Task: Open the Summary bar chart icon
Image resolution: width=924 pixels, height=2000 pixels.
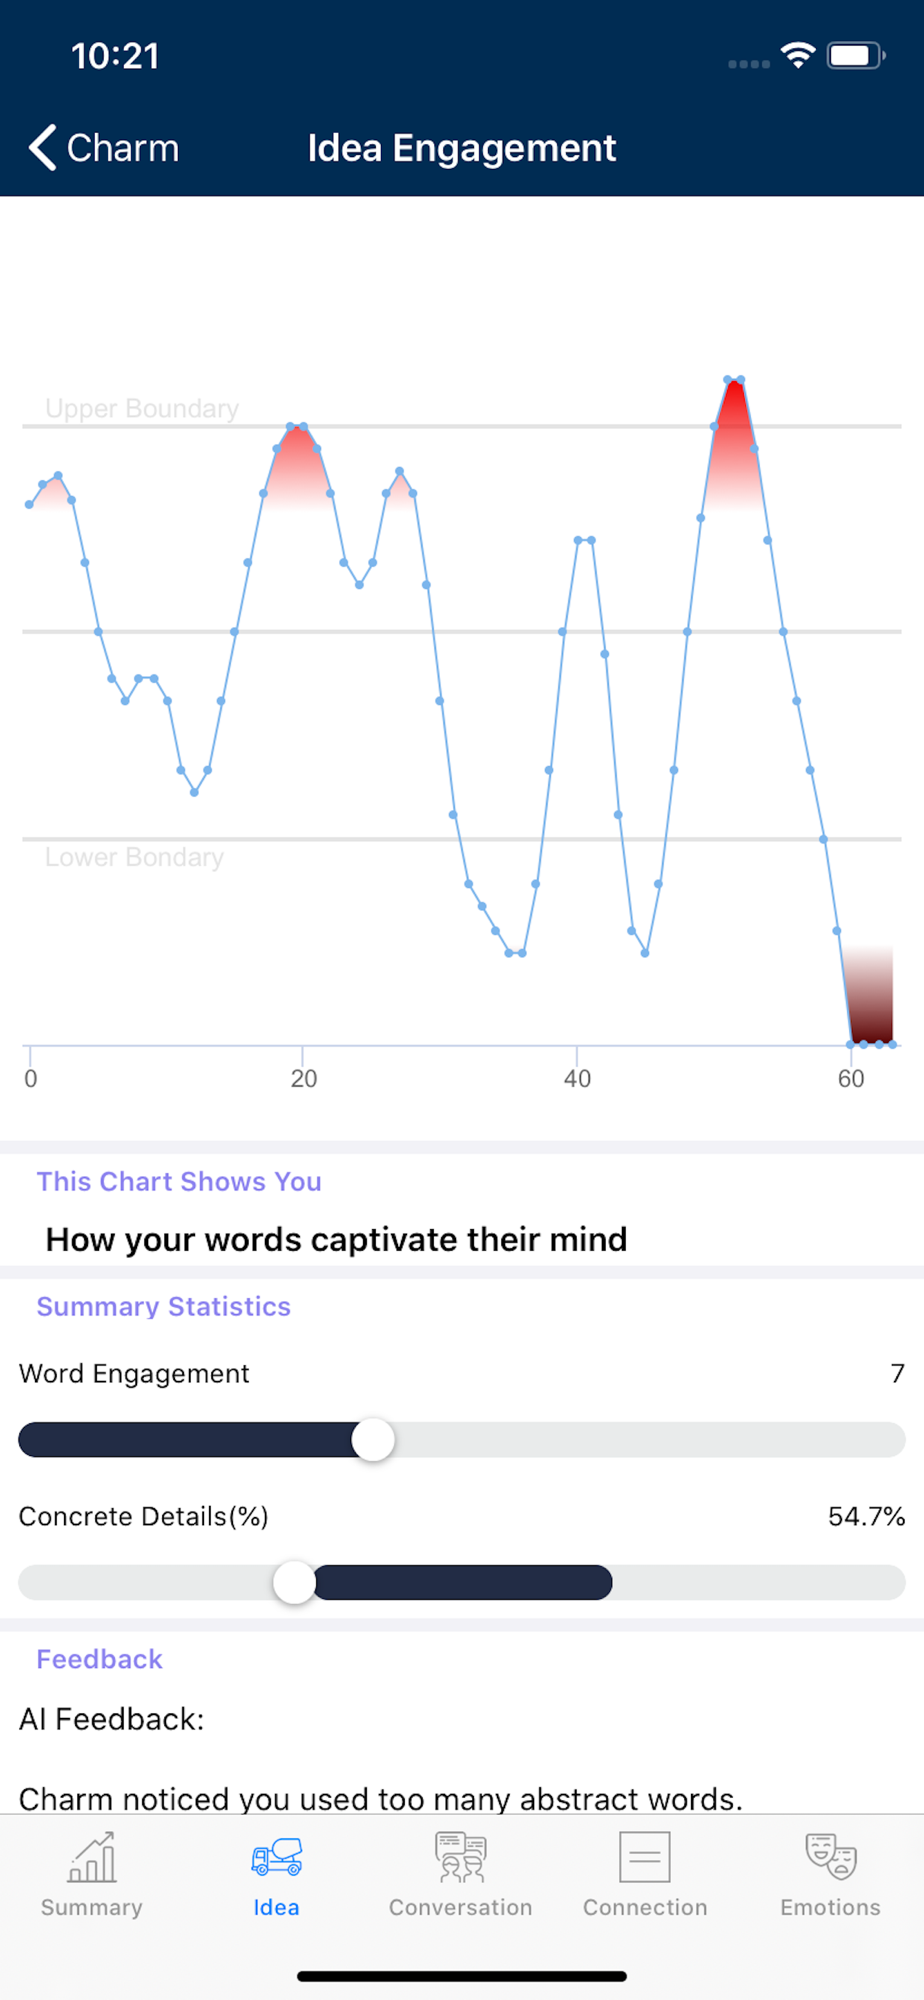Action: pos(92,1857)
